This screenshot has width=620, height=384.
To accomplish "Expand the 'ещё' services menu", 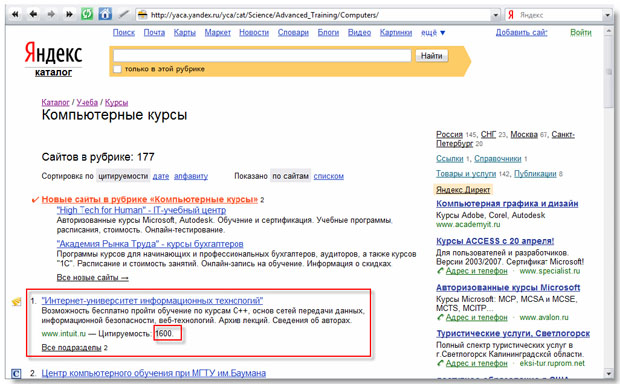I will (433, 33).
